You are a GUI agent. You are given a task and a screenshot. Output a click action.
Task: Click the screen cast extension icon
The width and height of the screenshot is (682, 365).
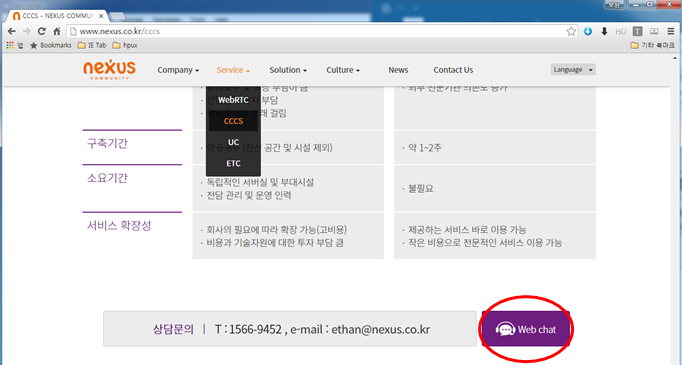point(654,31)
